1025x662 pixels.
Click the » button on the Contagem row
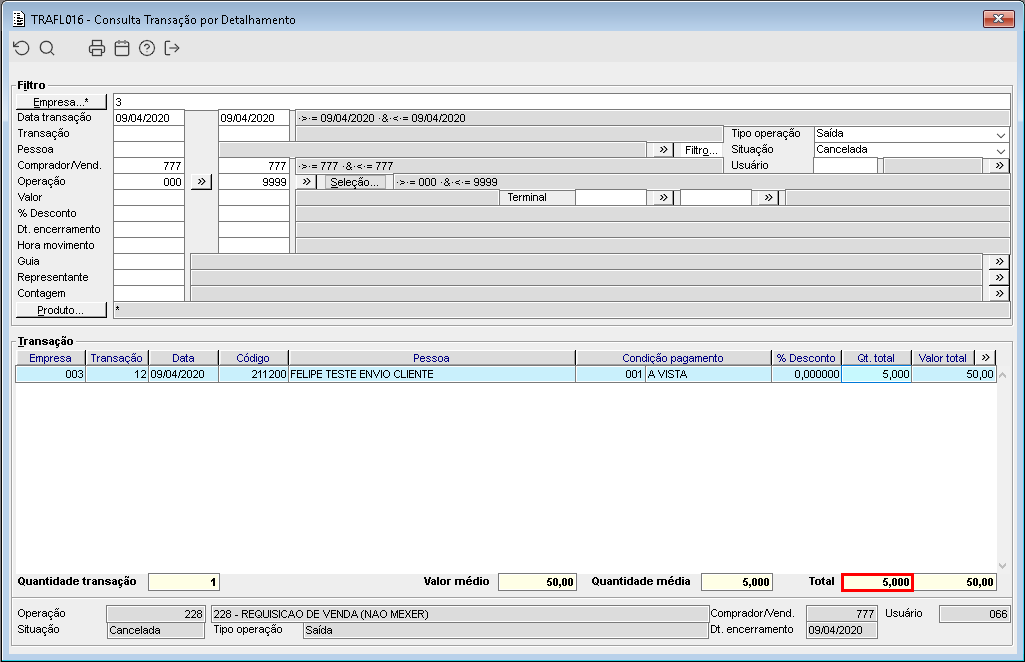coord(1000,293)
